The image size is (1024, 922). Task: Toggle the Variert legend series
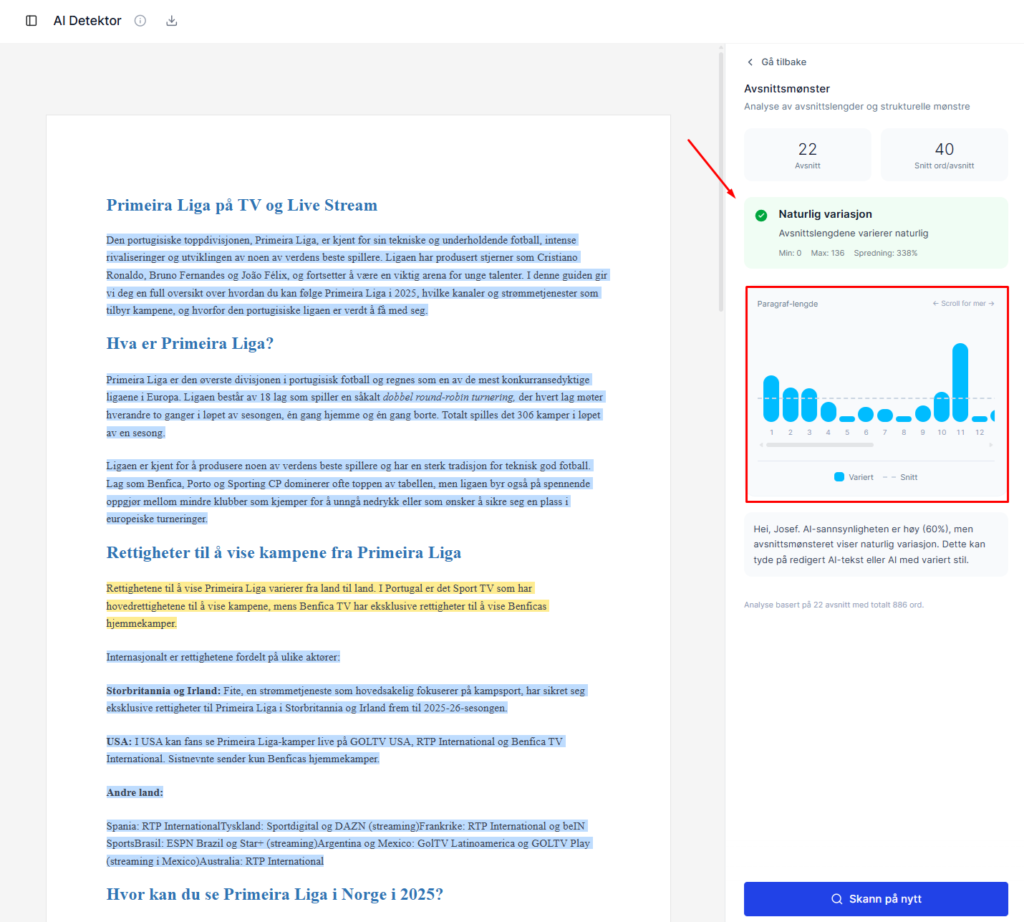854,477
